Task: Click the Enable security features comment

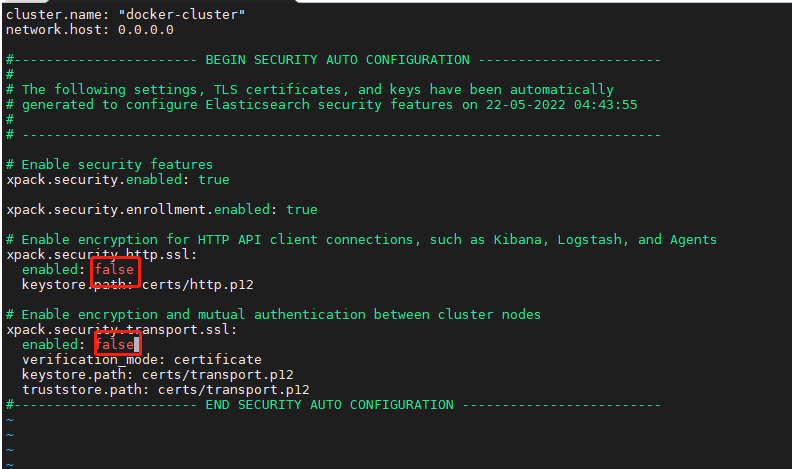Action: pyautogui.click(x=110, y=165)
